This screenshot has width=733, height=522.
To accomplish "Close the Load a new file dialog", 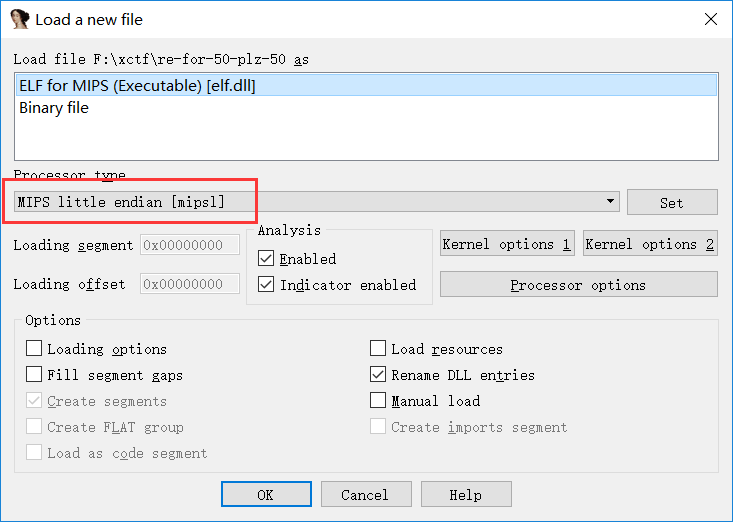I will (x=711, y=19).
